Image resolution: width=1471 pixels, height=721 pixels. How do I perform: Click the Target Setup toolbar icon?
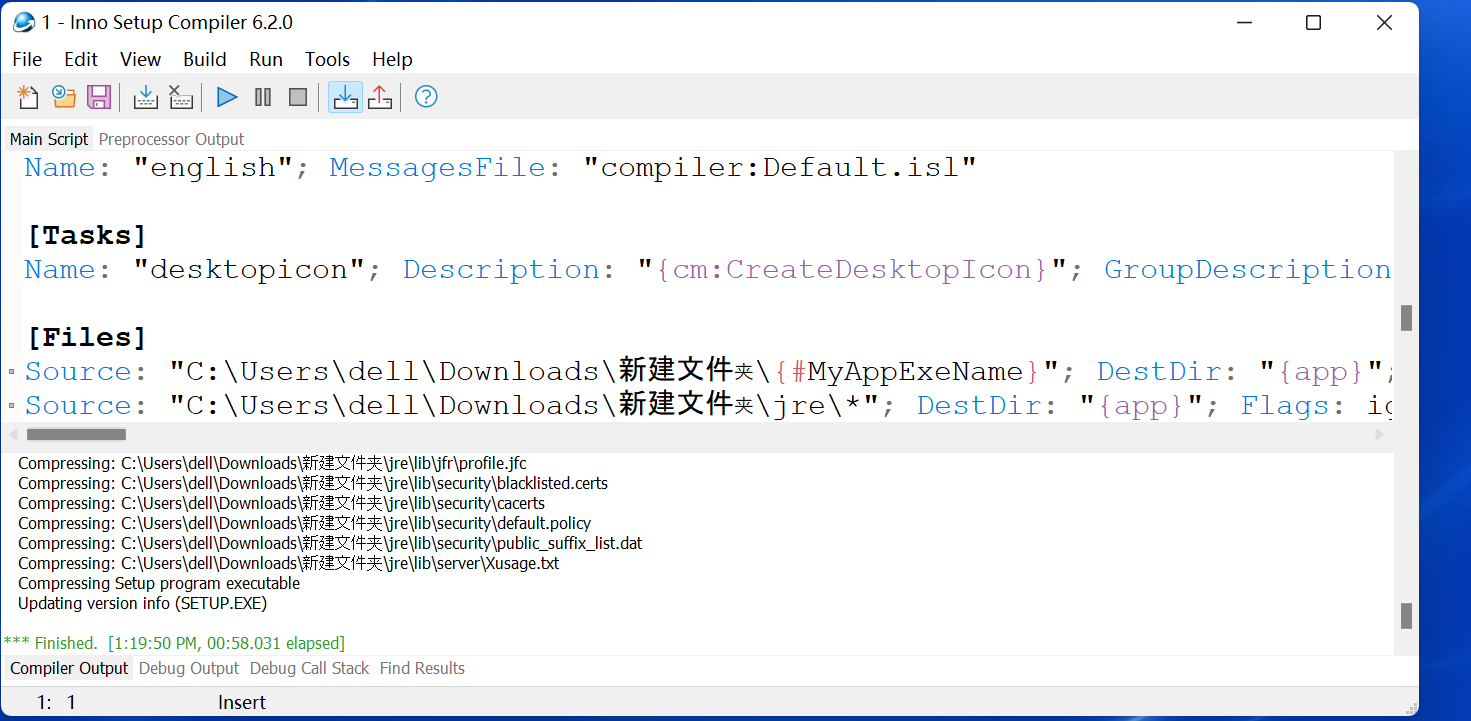pyautogui.click(x=345, y=97)
